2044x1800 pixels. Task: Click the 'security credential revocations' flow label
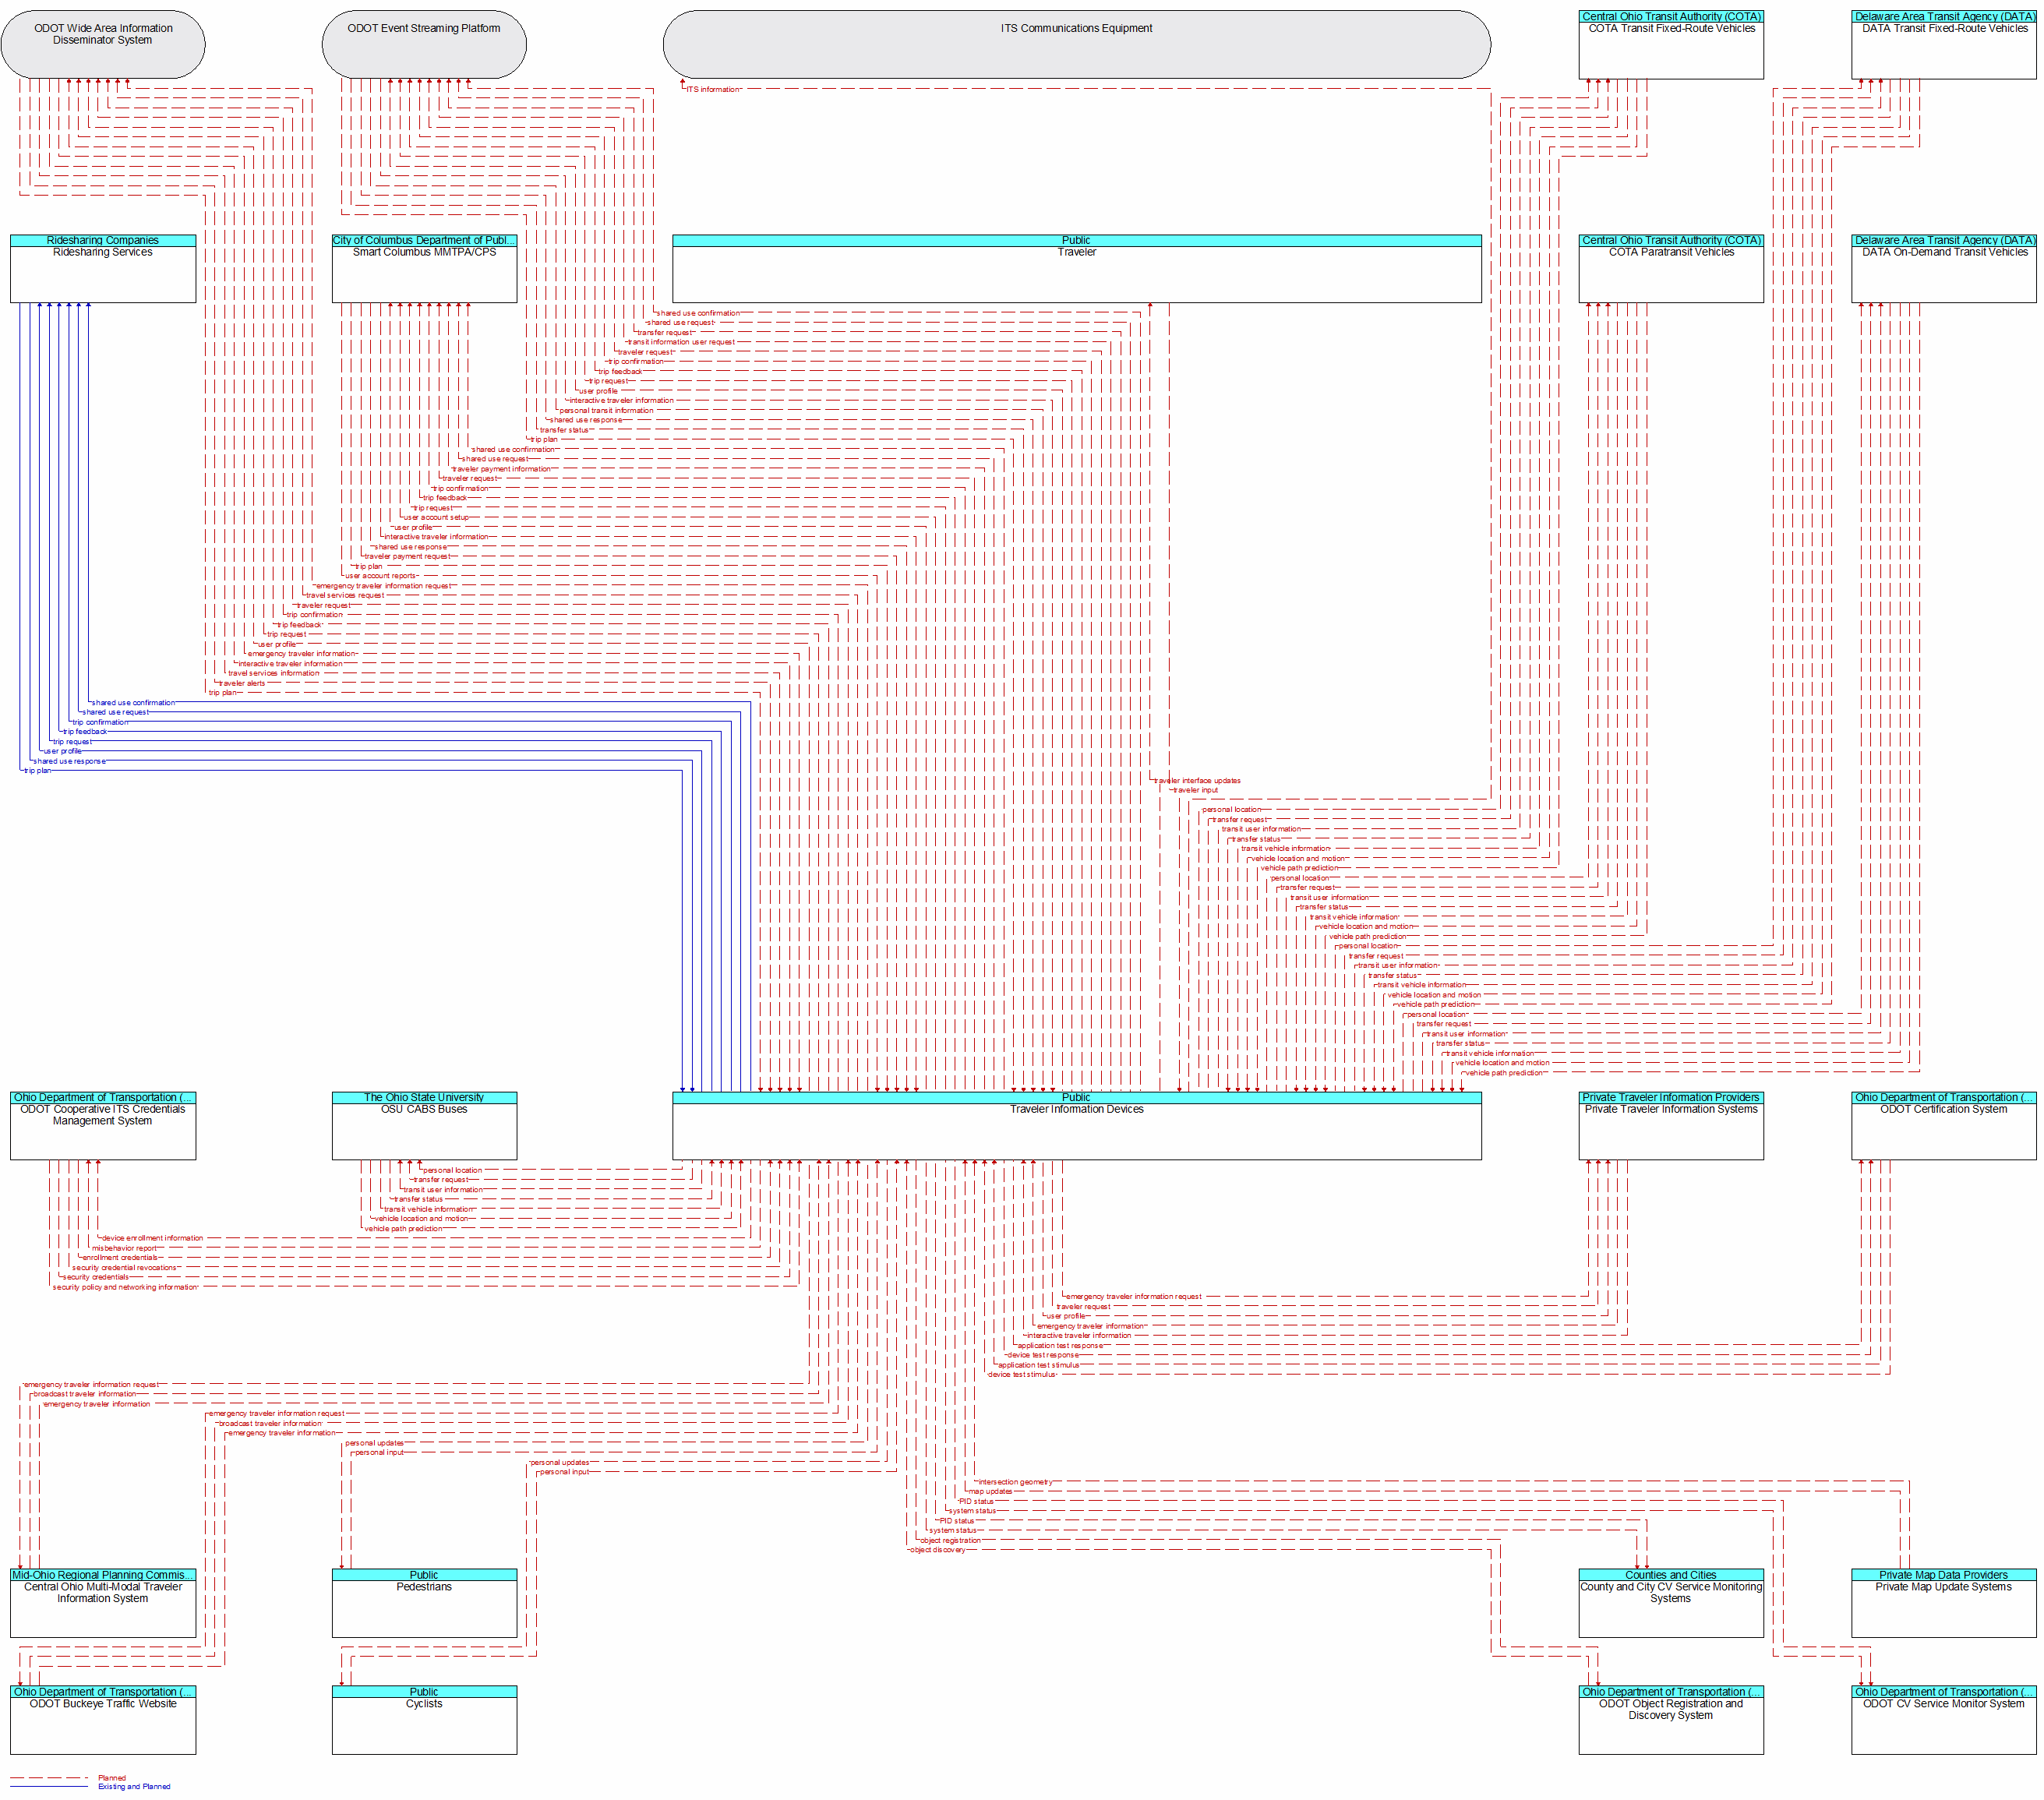pos(124,1268)
